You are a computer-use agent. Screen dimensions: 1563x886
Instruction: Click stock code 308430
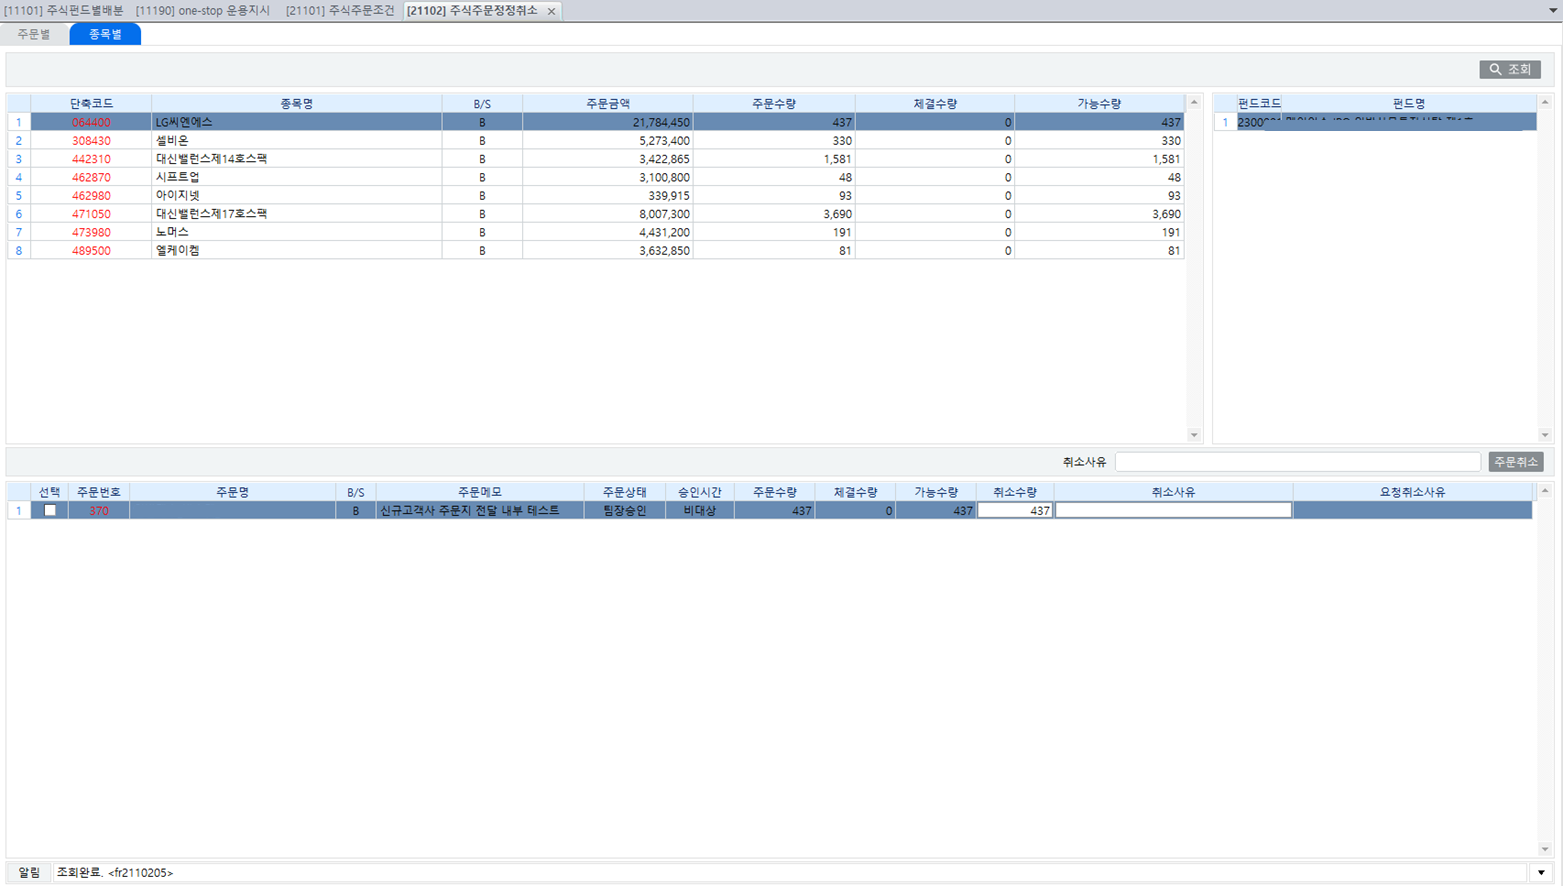pyautogui.click(x=91, y=141)
